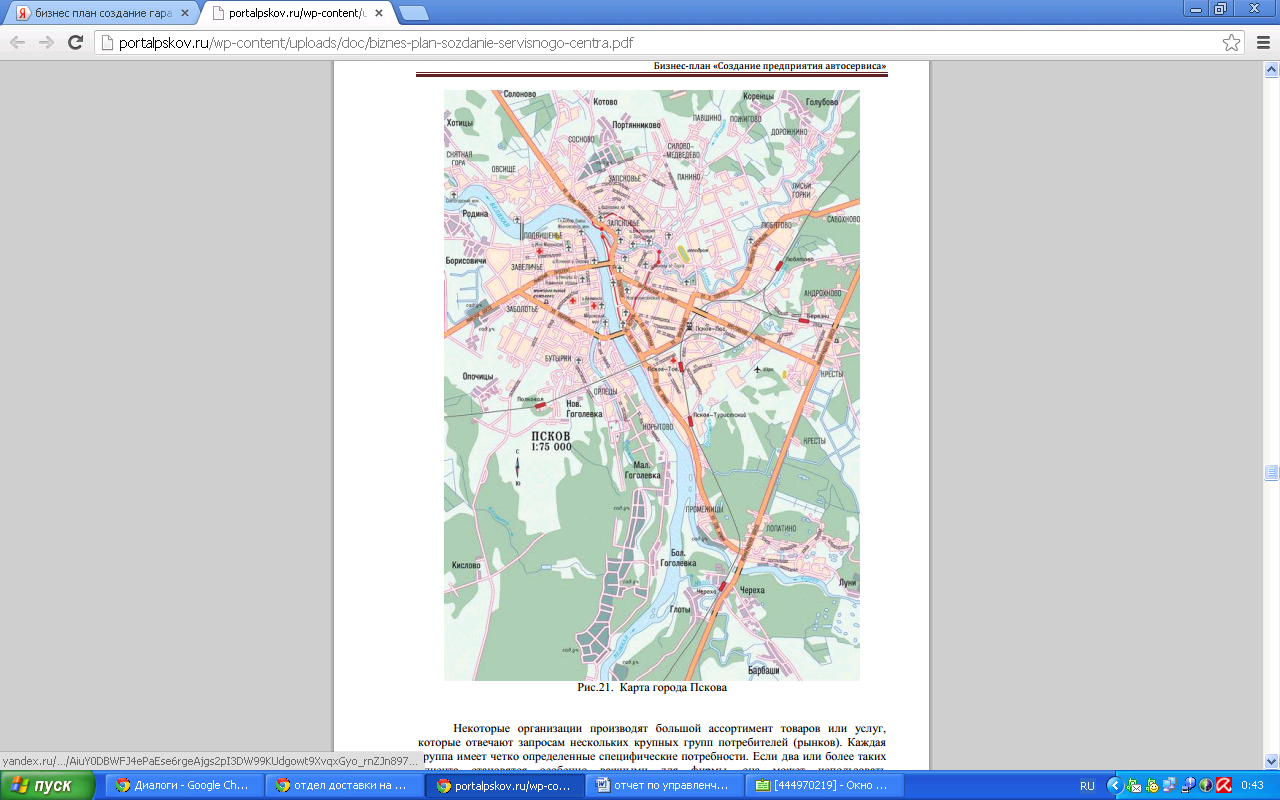Viewport: 1280px width, 800px height.
Task: Click the browser forward arrow
Action: [x=46, y=42]
